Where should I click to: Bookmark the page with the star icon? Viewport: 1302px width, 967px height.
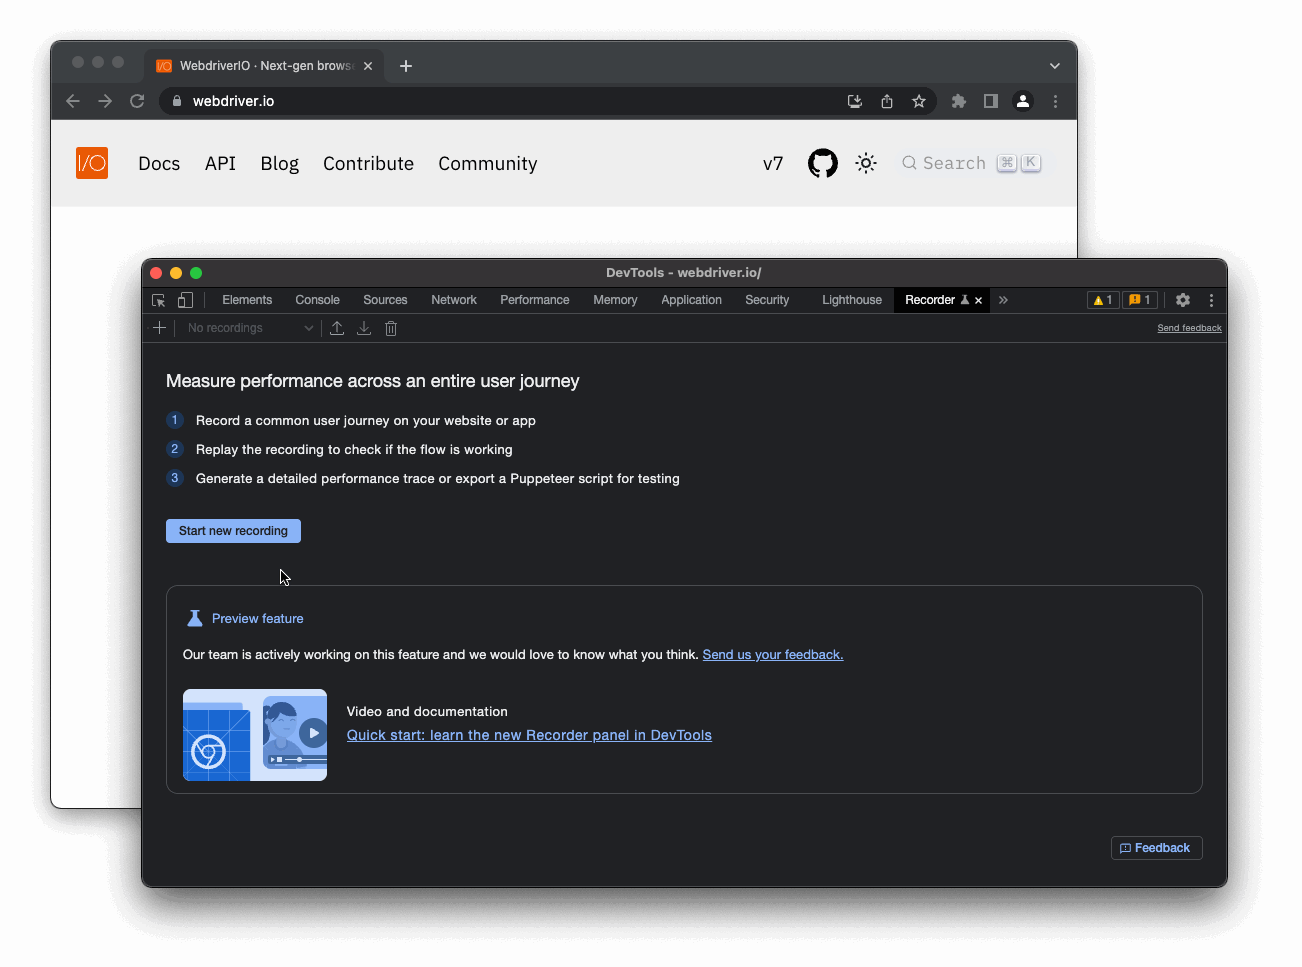click(x=919, y=101)
